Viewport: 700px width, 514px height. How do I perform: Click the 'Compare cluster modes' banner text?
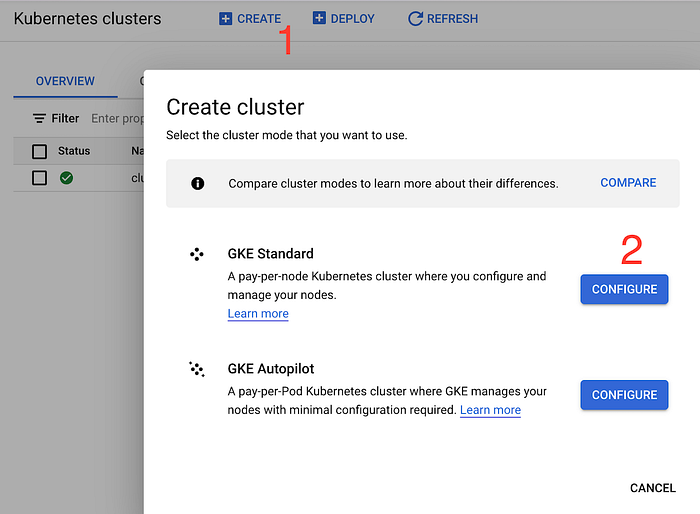[x=393, y=184]
